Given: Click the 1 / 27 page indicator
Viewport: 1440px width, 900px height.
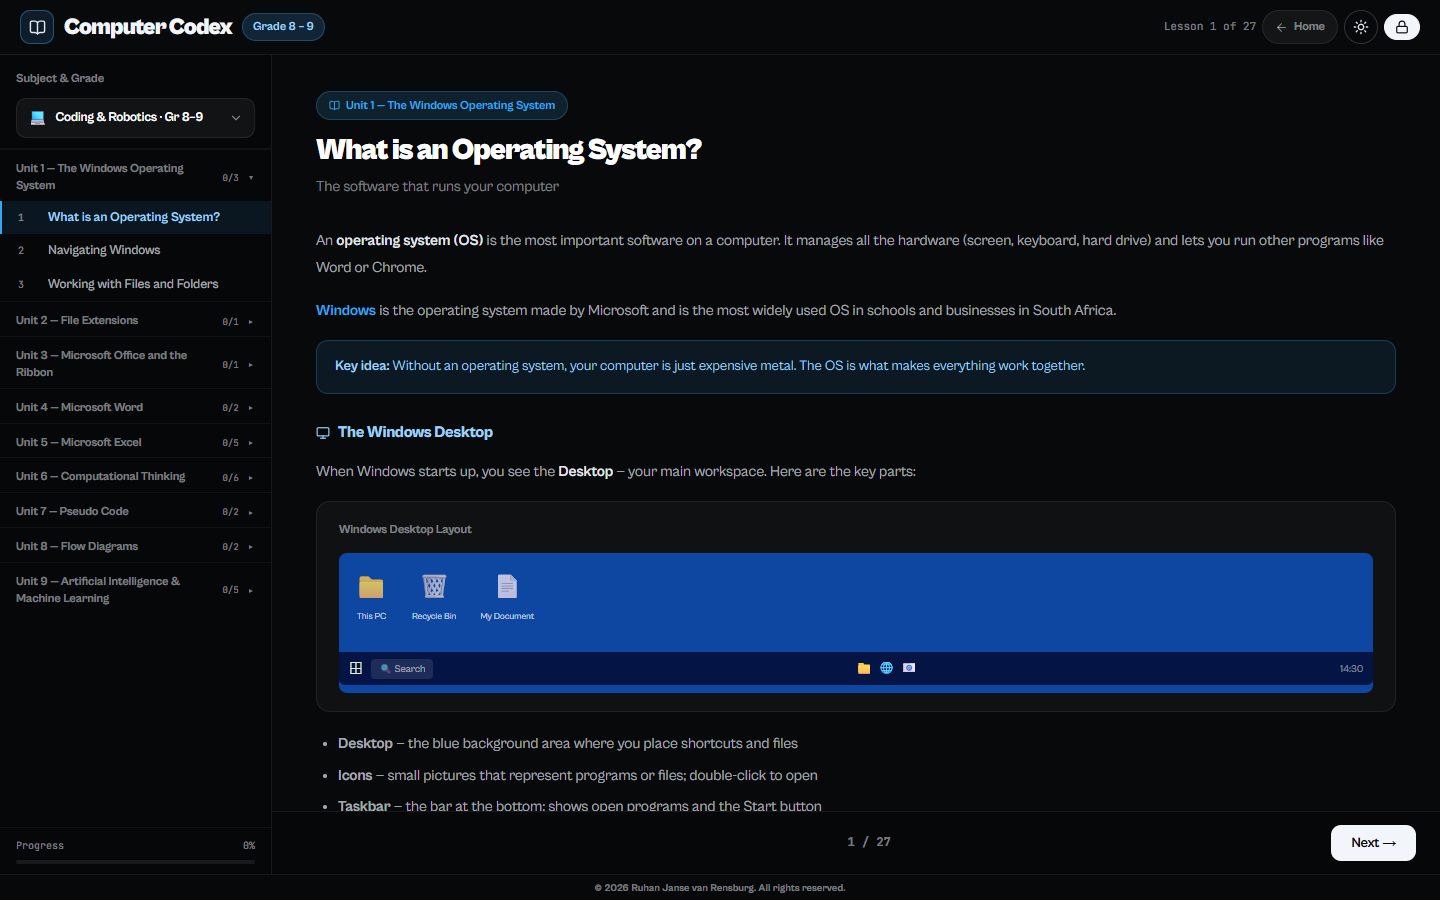Looking at the screenshot, I should coord(868,842).
